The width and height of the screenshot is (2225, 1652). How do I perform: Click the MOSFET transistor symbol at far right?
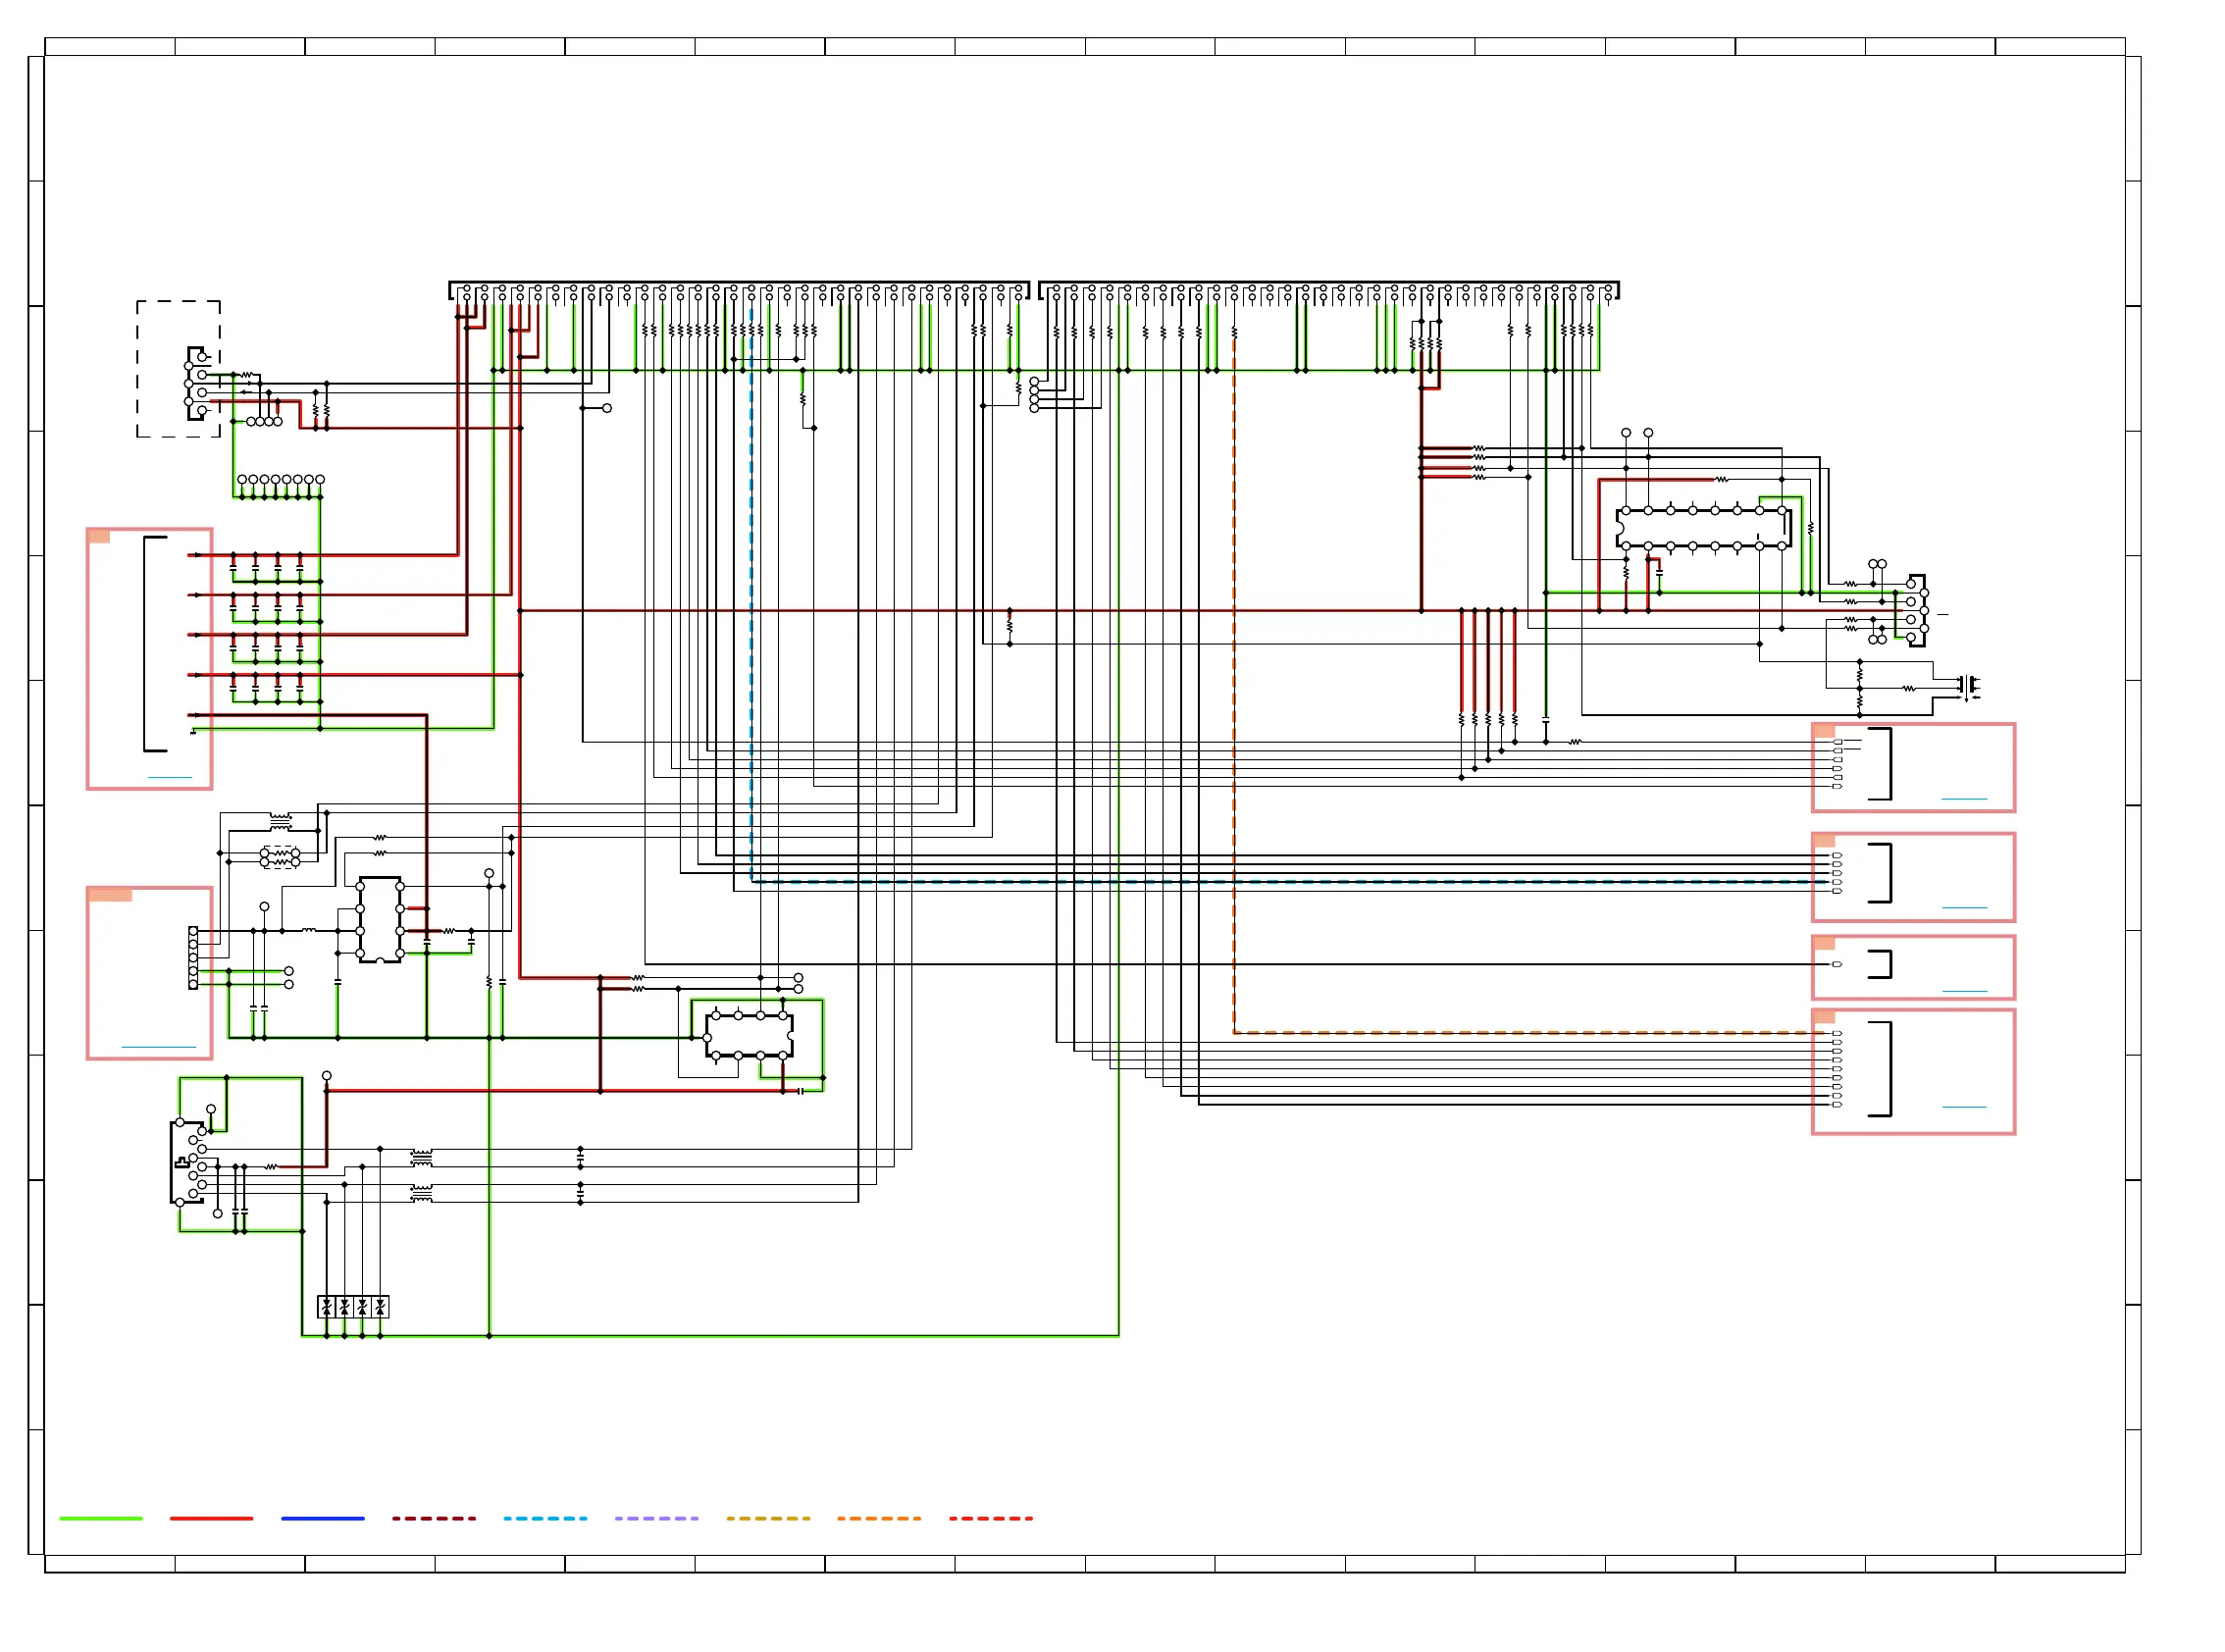(x=1970, y=687)
